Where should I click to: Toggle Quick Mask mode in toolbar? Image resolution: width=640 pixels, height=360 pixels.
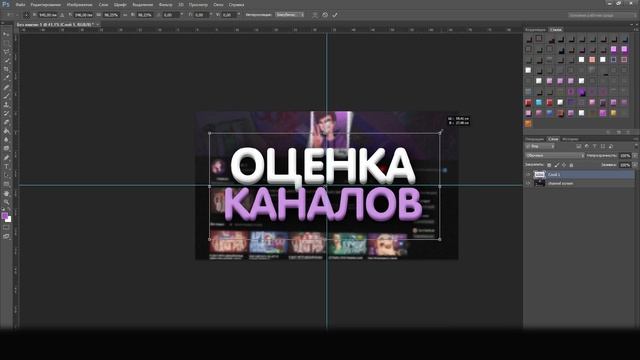(x=6, y=228)
